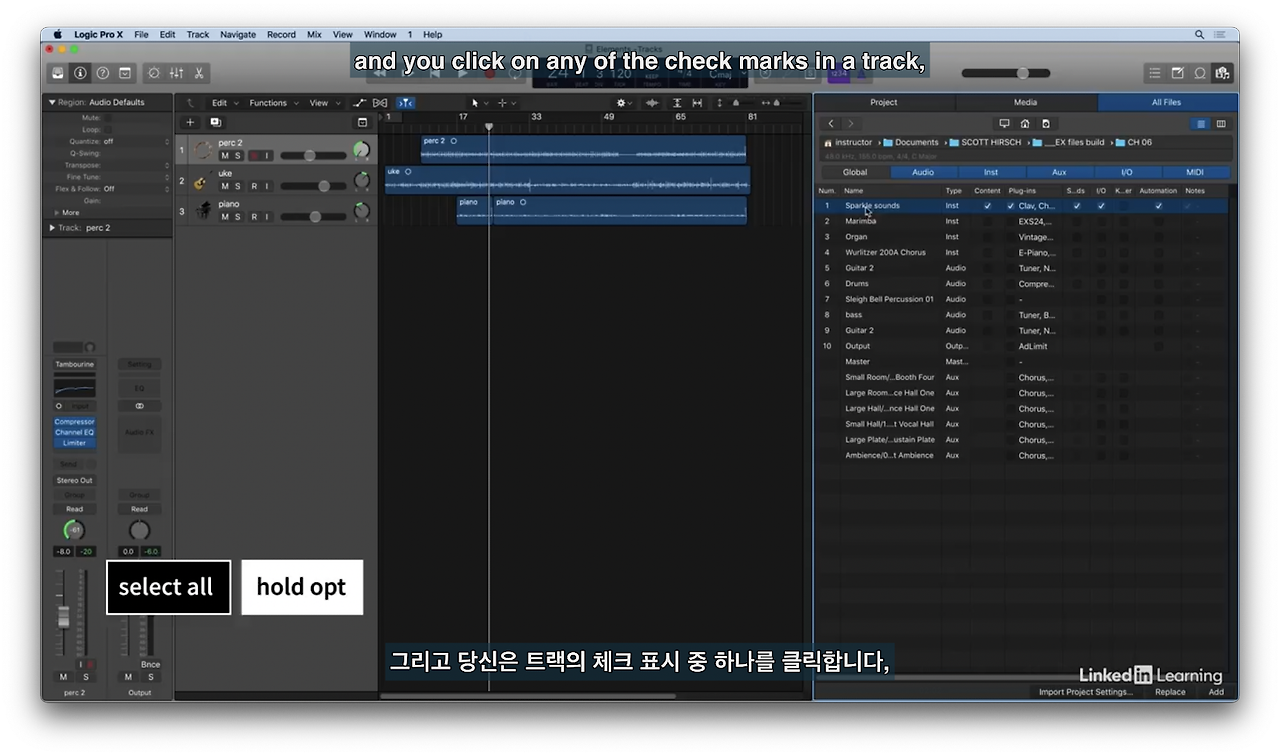This screenshot has height=756, width=1280.
Task: Go to Home folder in browser
Action: pyautogui.click(x=1025, y=124)
